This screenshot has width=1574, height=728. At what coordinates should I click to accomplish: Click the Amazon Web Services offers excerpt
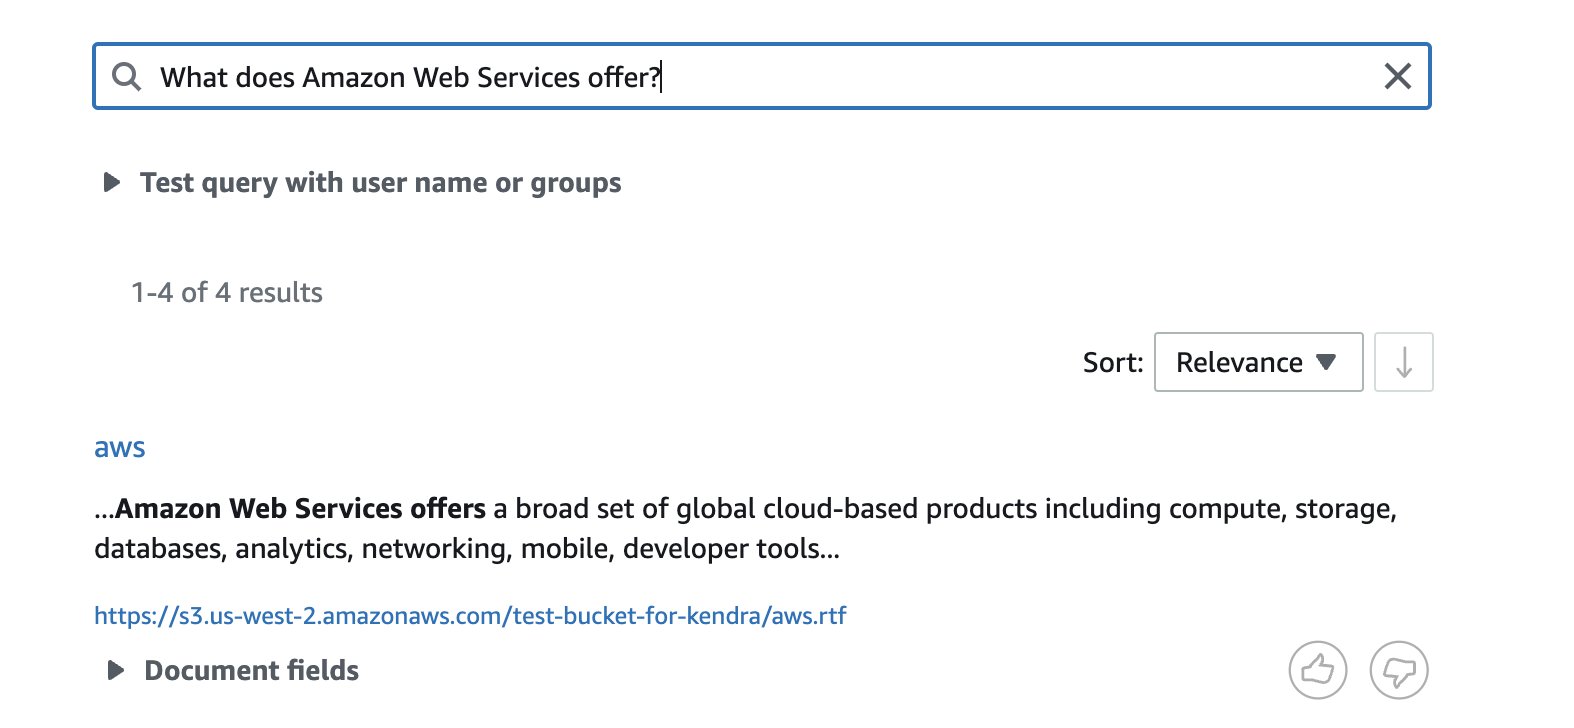pyautogui.click(x=745, y=528)
